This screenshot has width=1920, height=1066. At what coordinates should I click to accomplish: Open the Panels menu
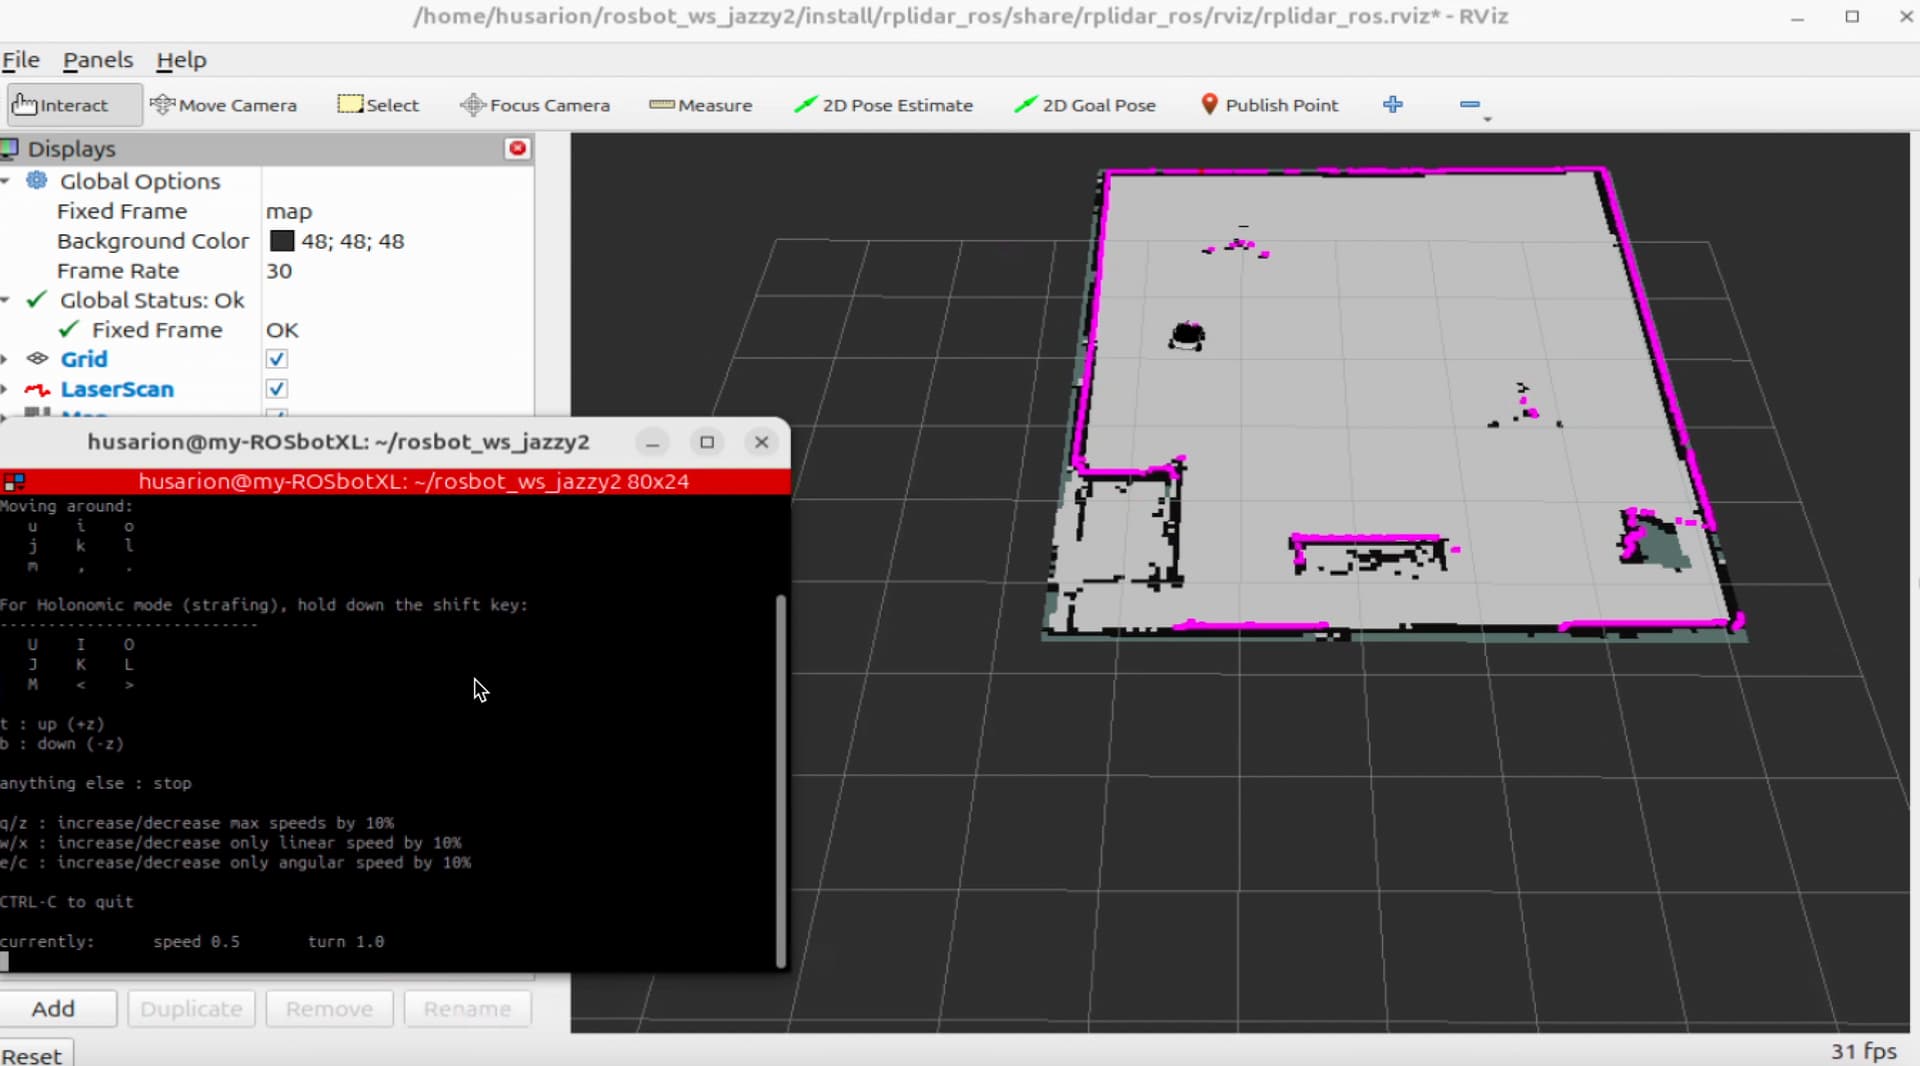point(98,60)
